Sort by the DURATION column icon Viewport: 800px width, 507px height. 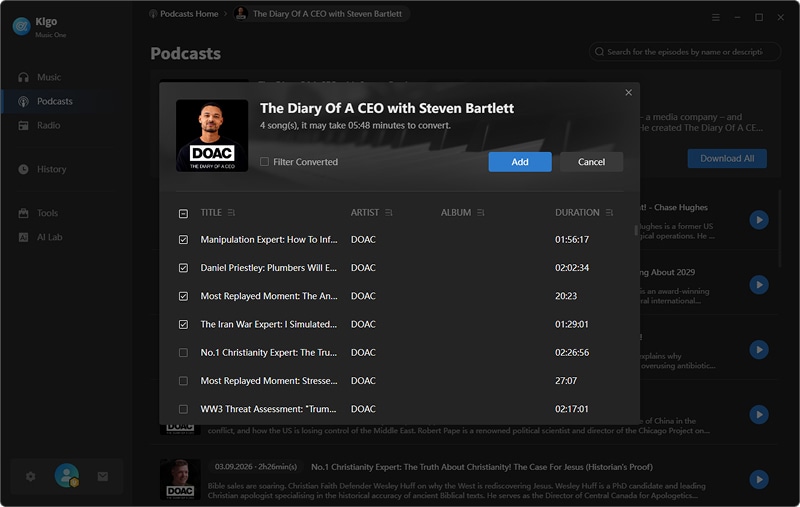(x=609, y=212)
